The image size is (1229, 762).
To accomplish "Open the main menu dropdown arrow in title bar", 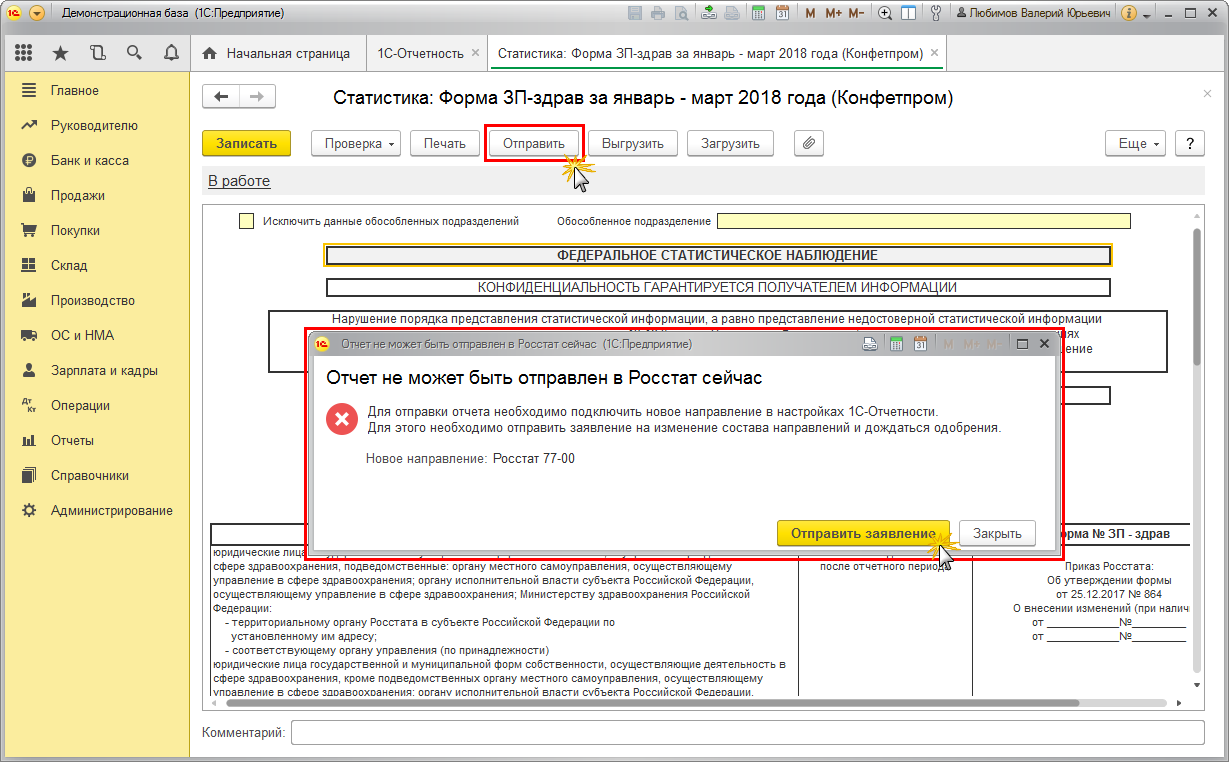I will [x=37, y=14].
